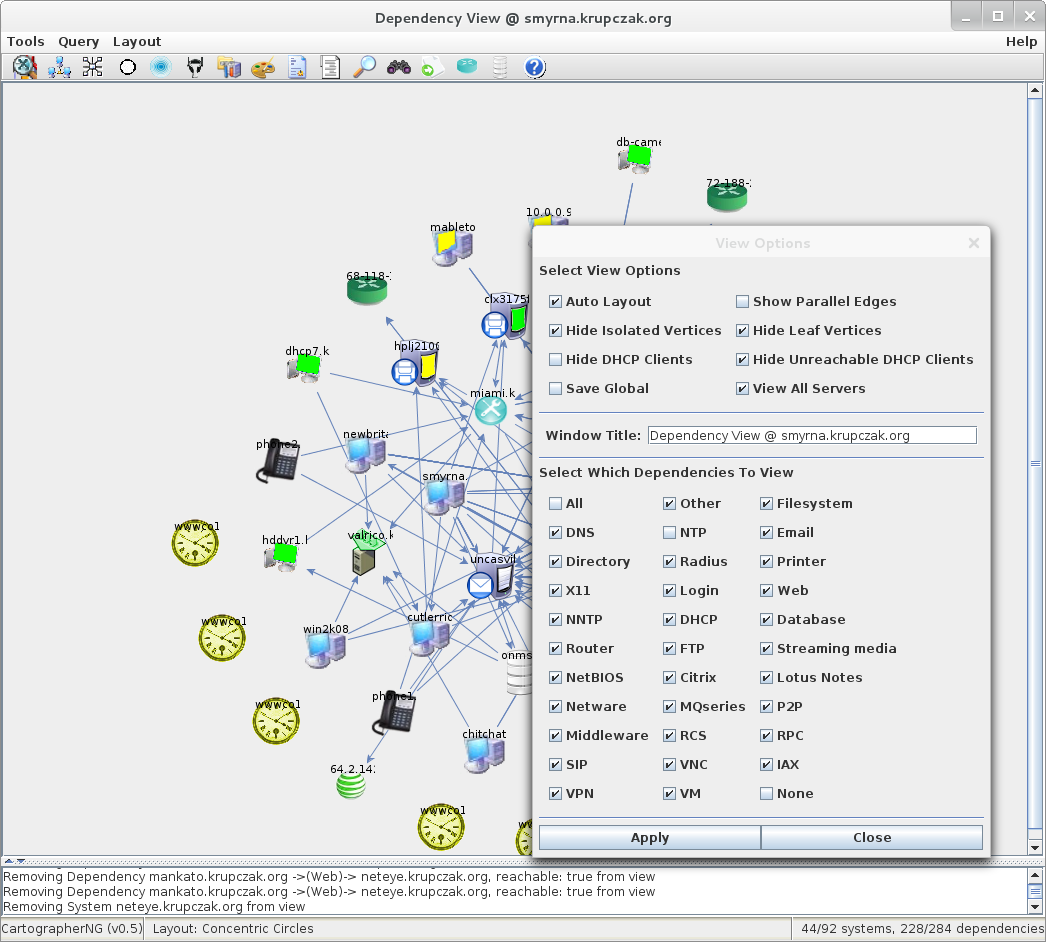Open the Layout menu

click(137, 41)
